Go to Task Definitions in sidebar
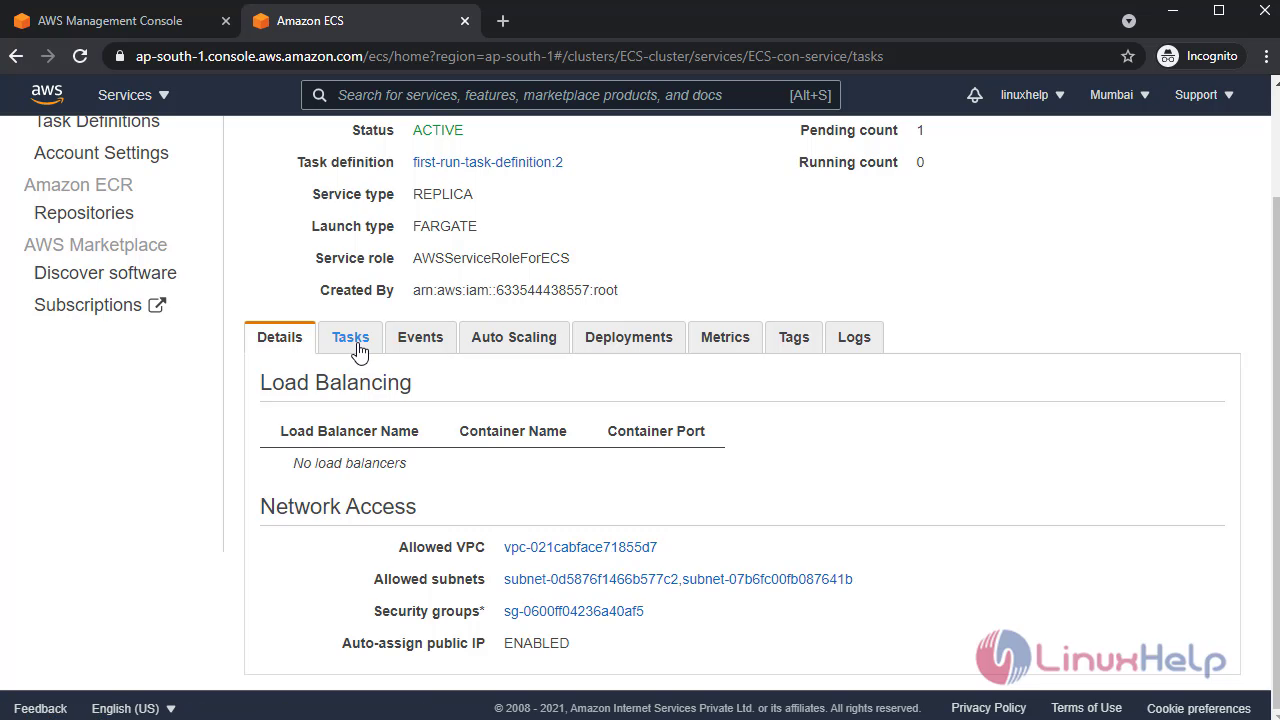Viewport: 1280px width, 720px height. (x=97, y=121)
